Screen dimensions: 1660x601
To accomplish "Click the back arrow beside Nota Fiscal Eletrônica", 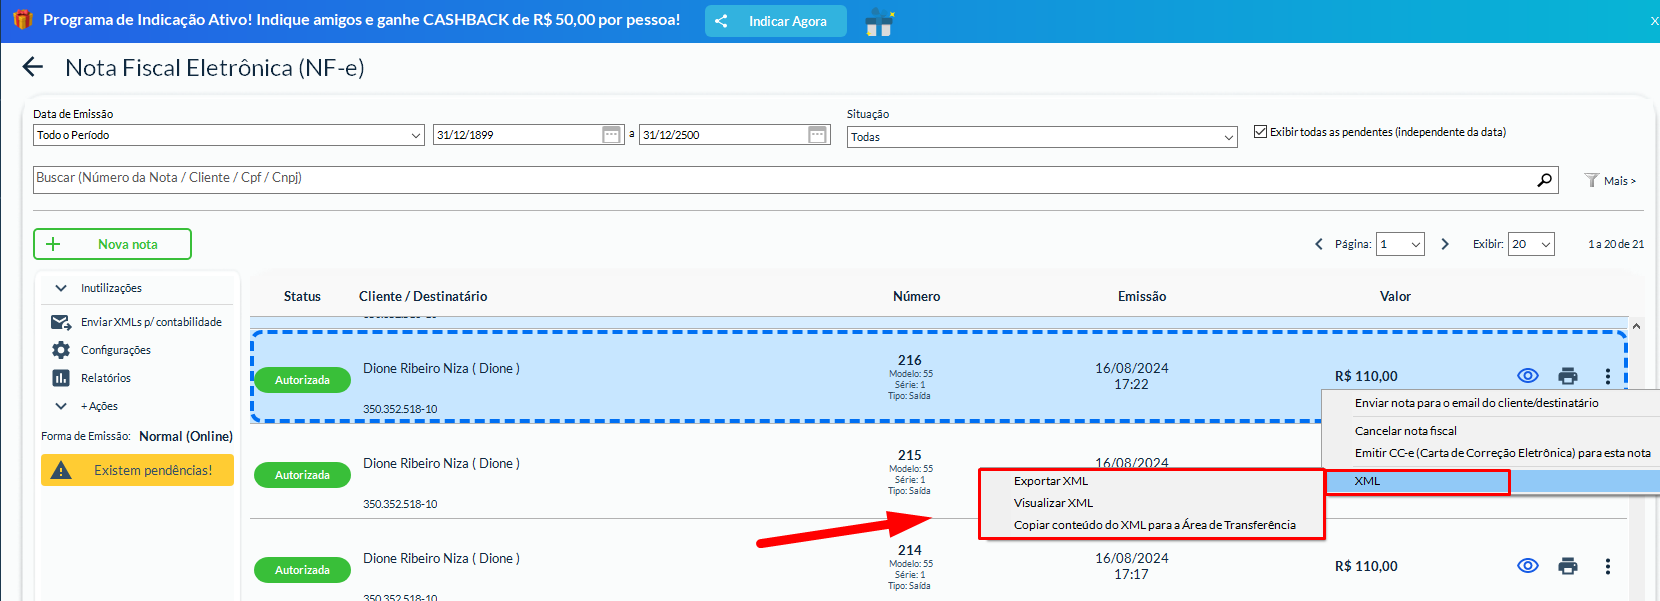I will pos(33,67).
